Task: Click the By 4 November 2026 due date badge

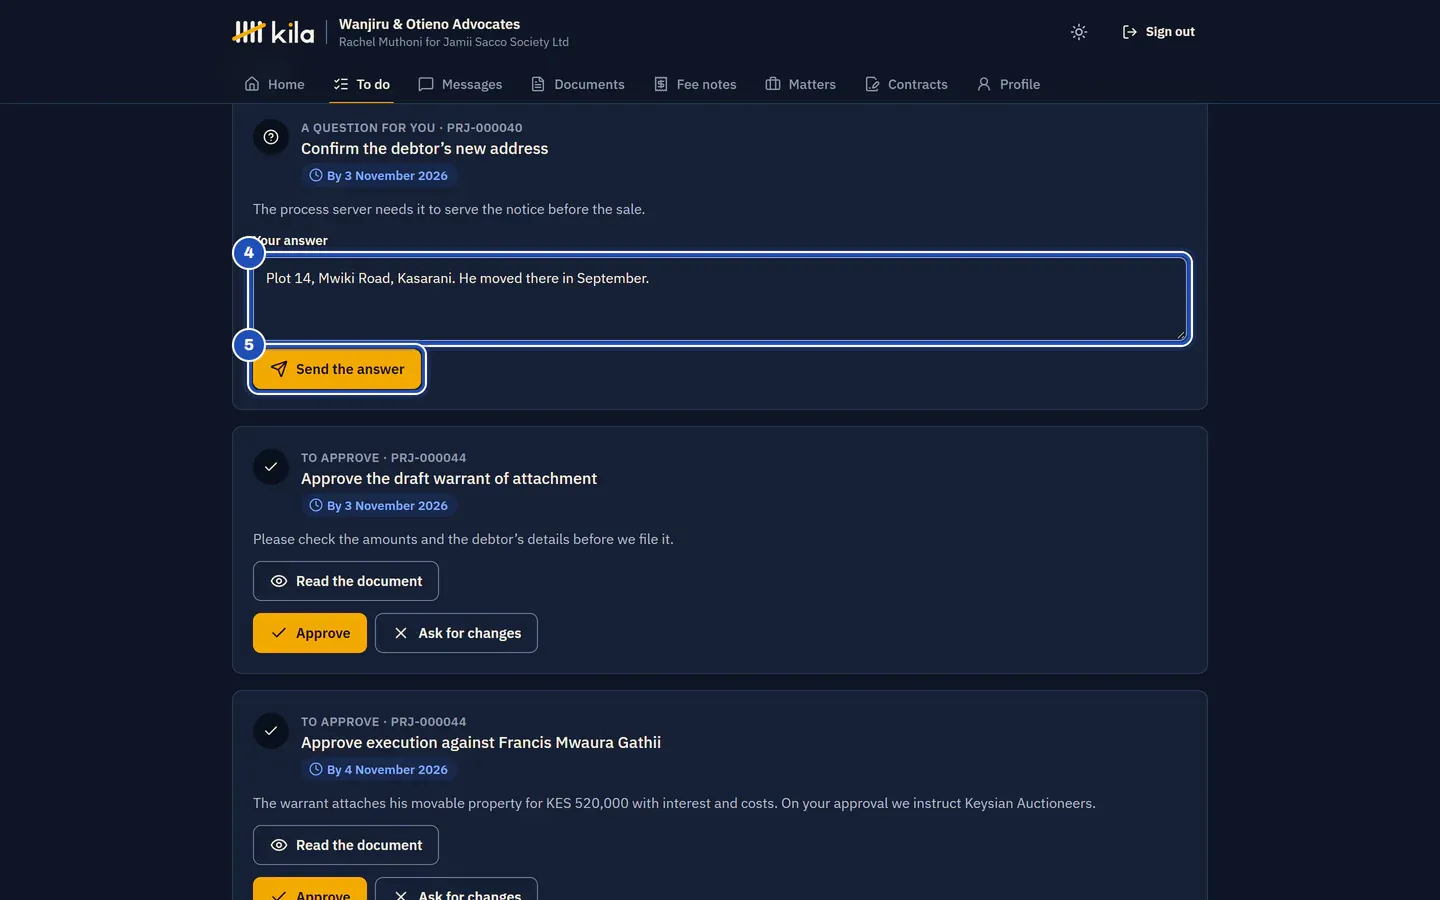Action: coord(379,769)
